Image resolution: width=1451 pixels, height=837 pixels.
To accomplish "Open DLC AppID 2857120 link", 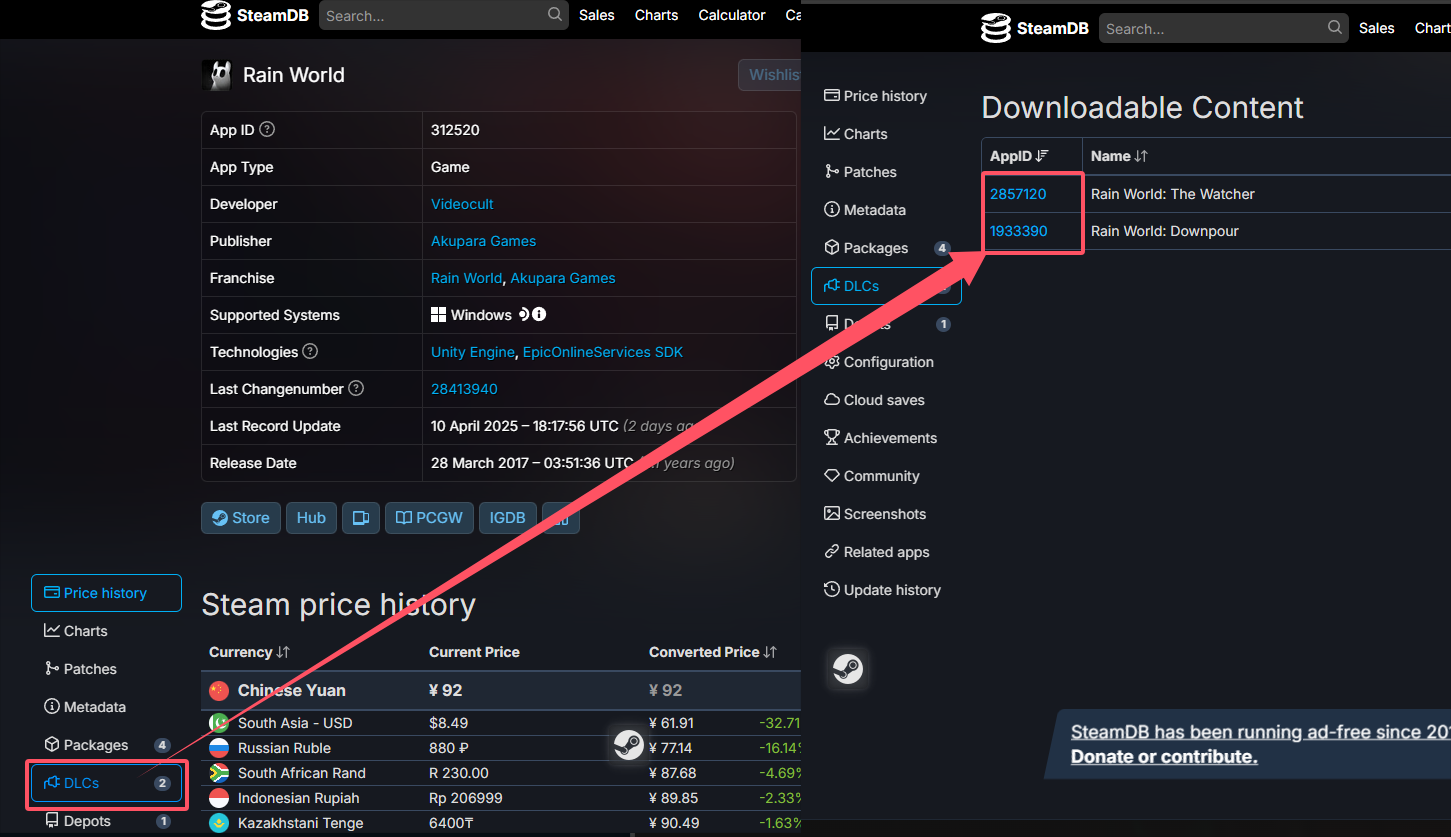I will [1018, 194].
